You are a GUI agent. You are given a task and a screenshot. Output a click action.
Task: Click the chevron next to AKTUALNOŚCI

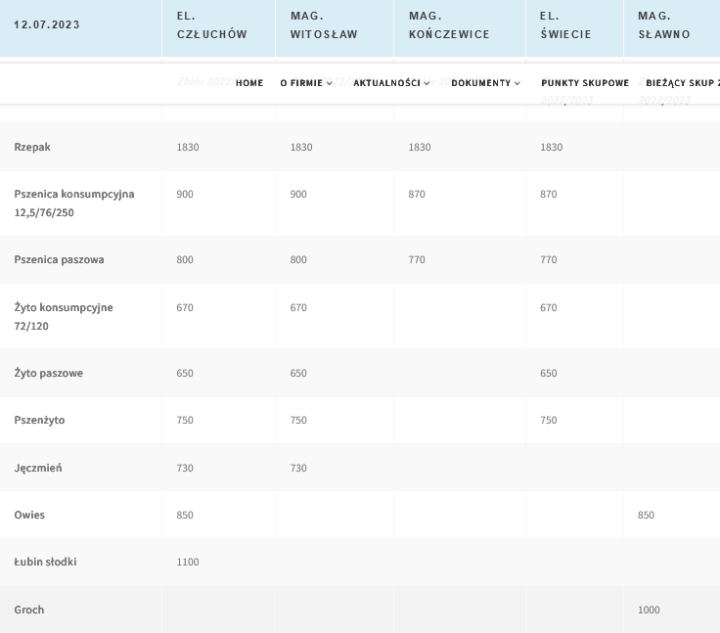(x=427, y=83)
